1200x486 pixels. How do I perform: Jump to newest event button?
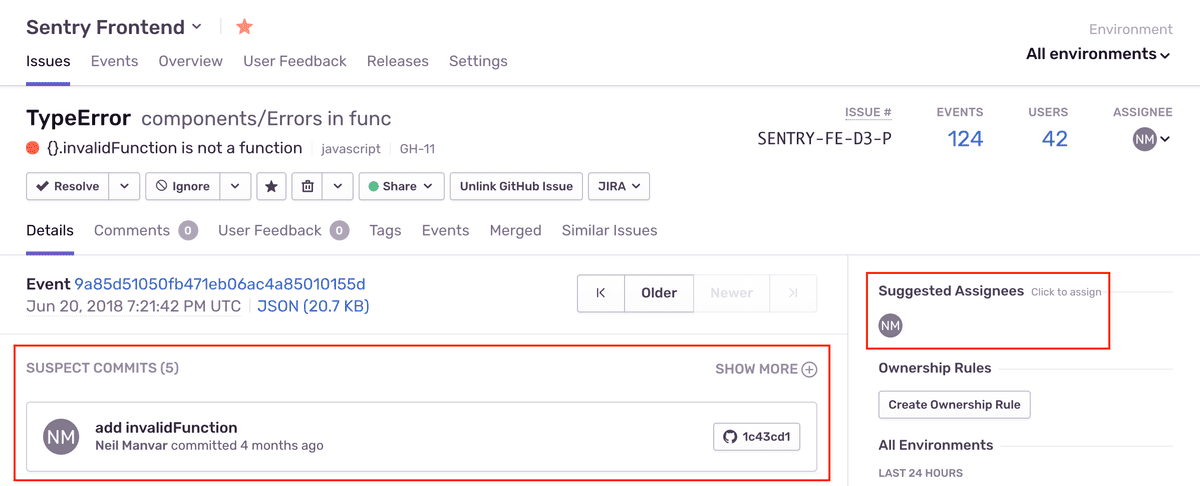[x=793, y=293]
